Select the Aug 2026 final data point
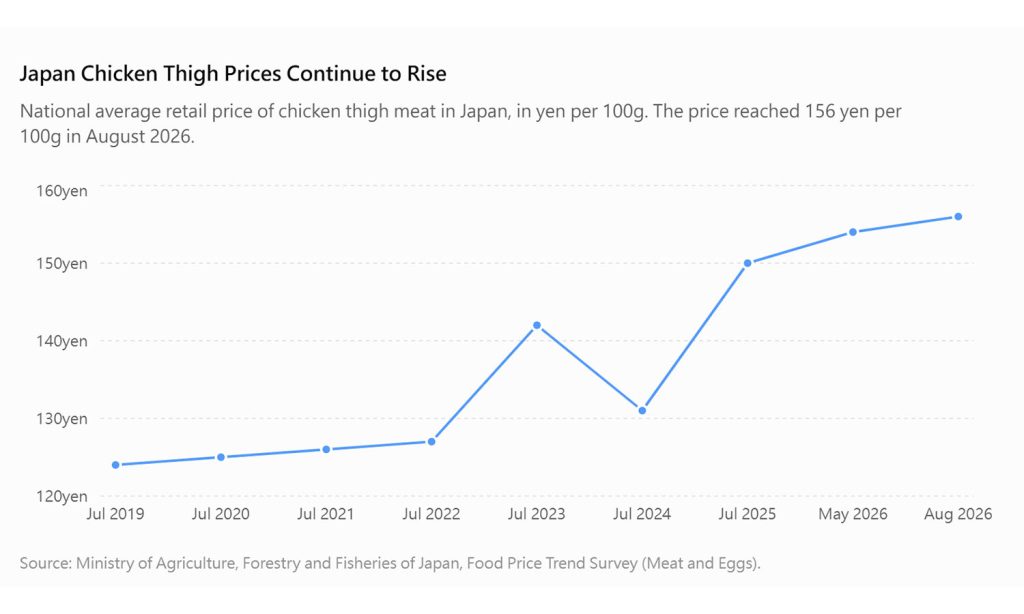This screenshot has height=614, width=1024. [958, 216]
